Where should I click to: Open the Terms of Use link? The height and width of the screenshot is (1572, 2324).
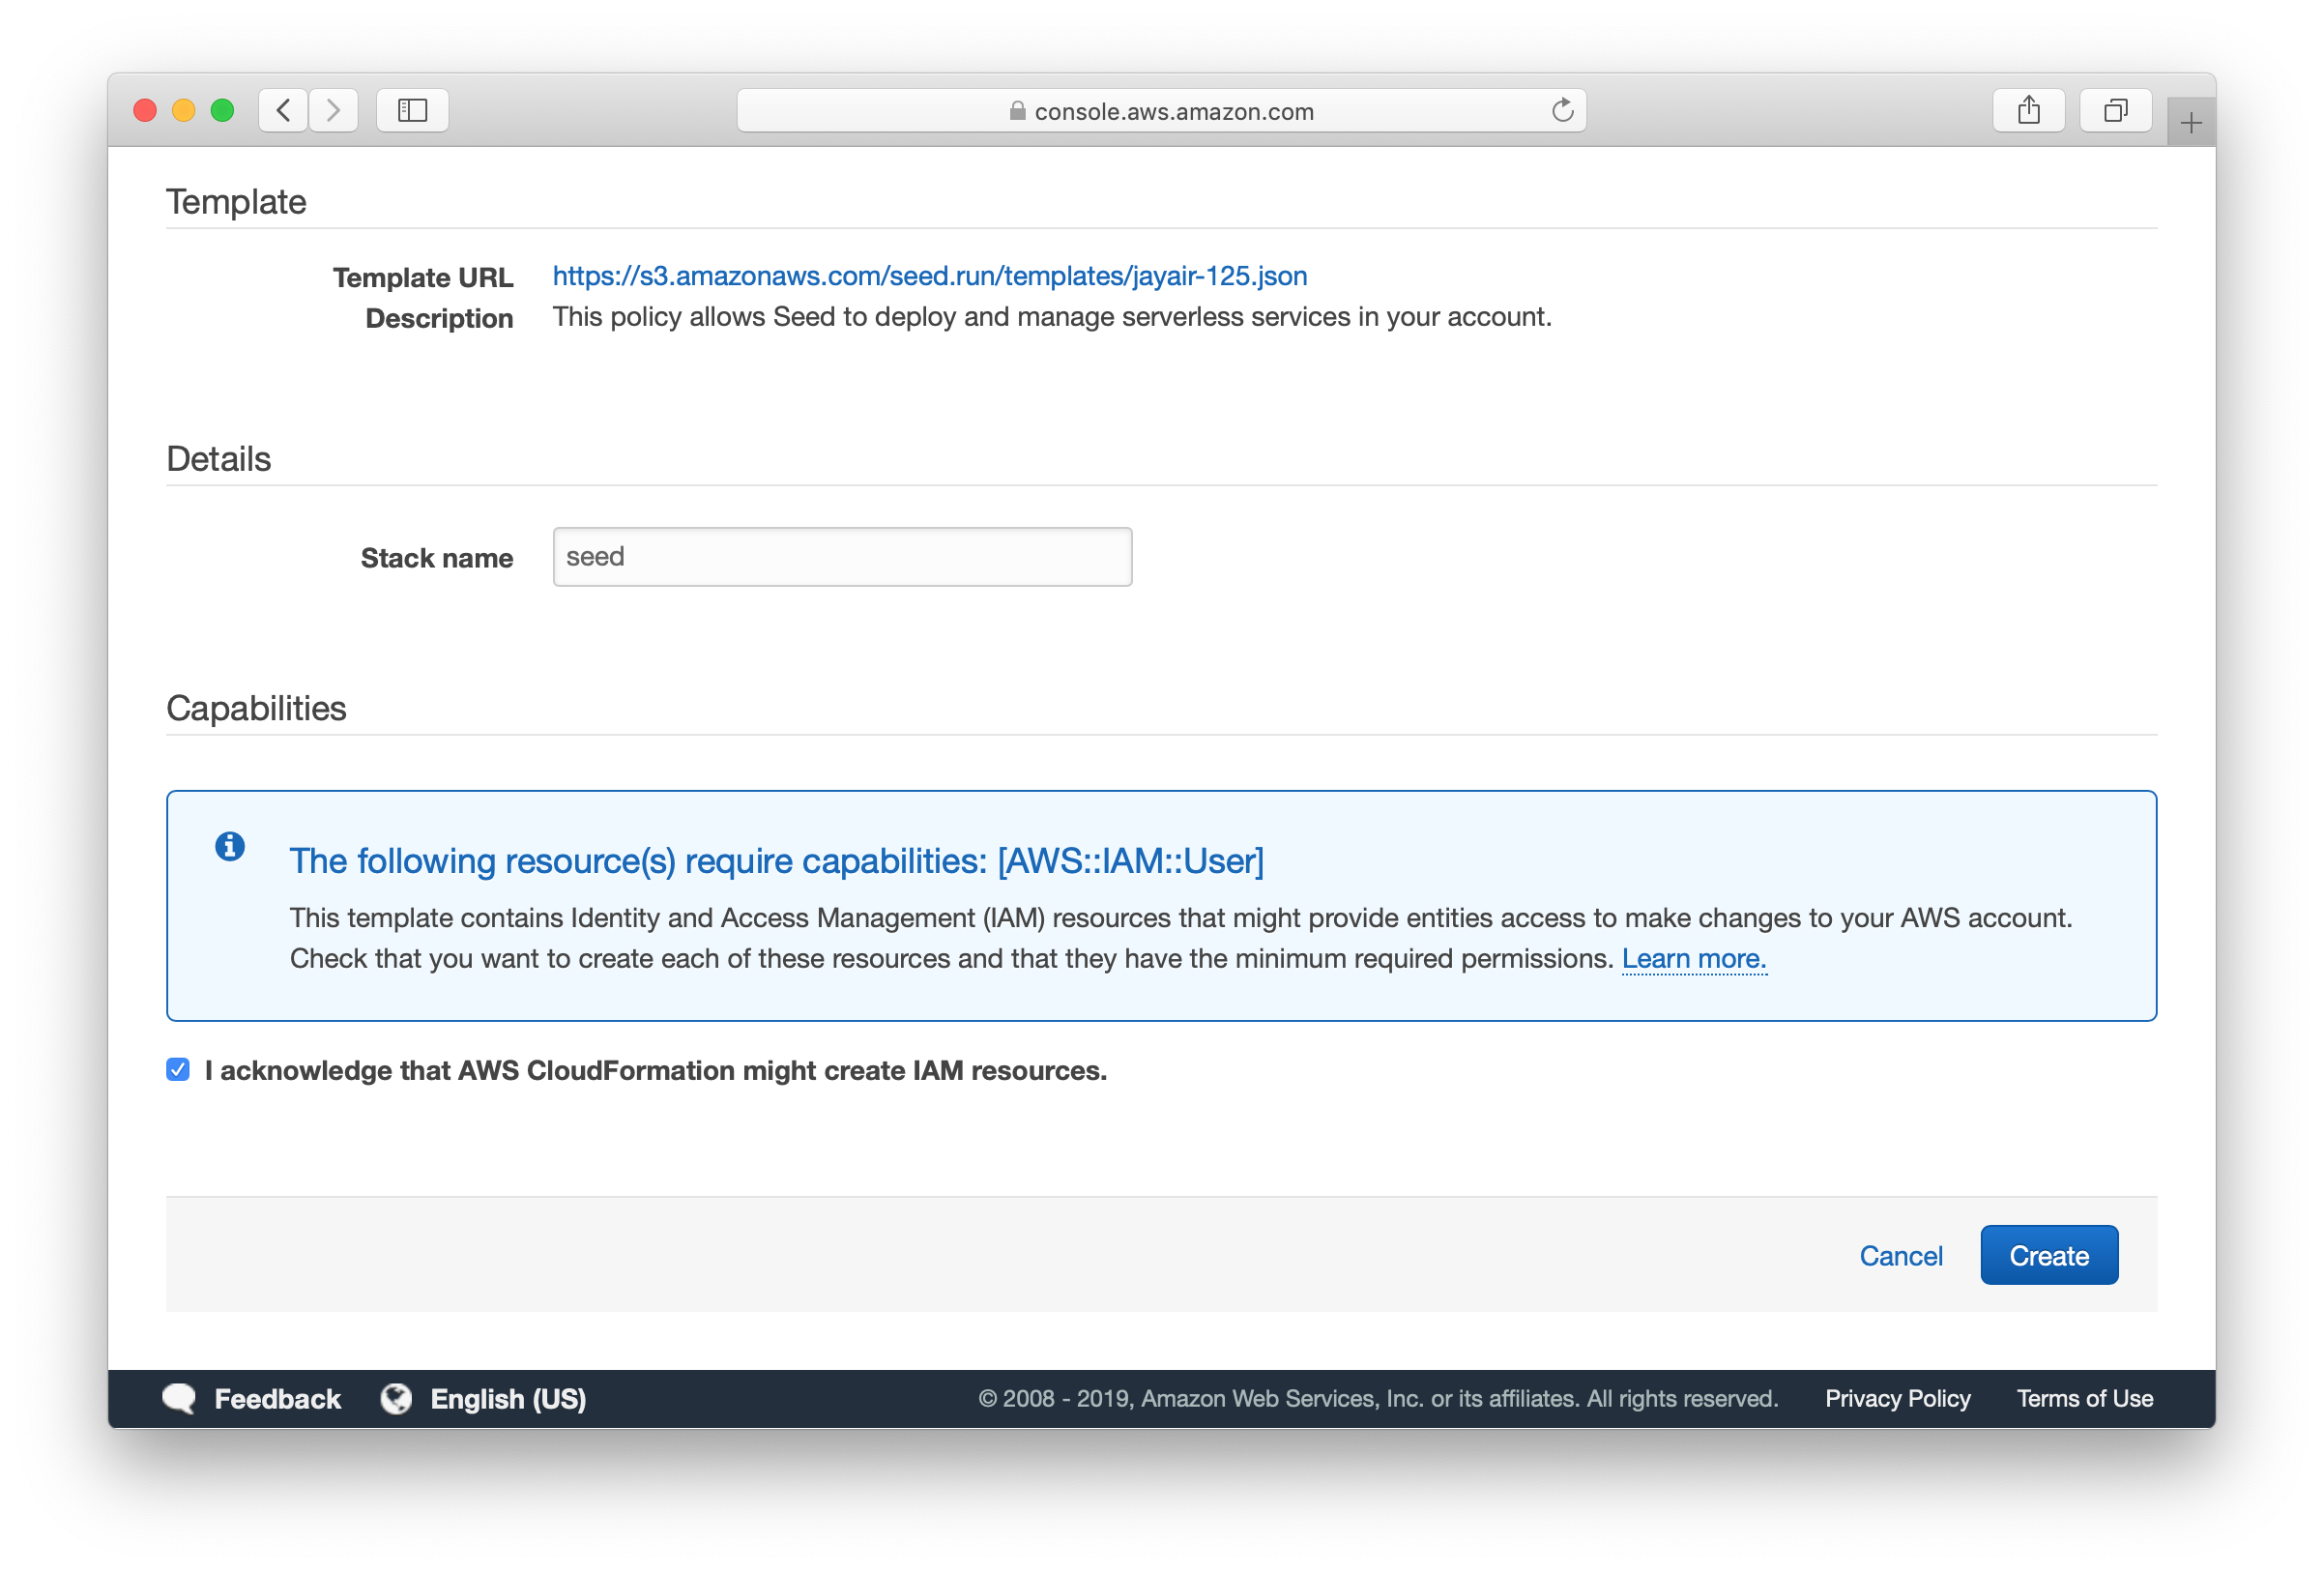coord(2084,1398)
